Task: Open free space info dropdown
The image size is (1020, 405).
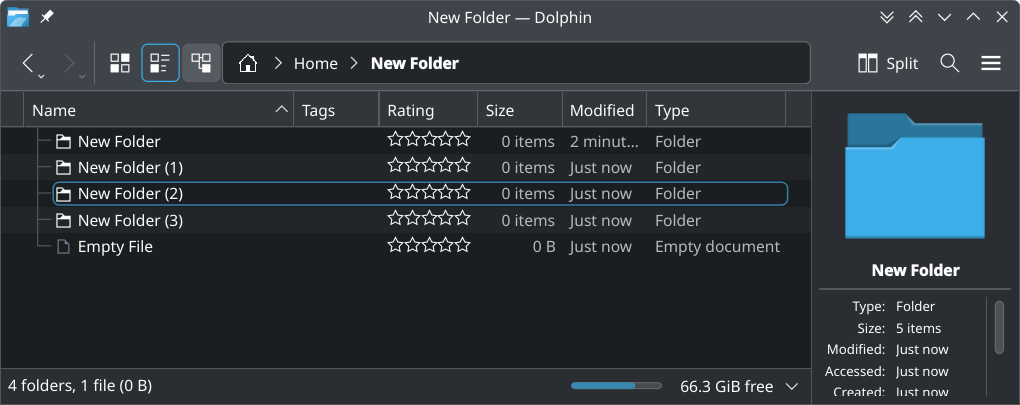Action: [792, 386]
